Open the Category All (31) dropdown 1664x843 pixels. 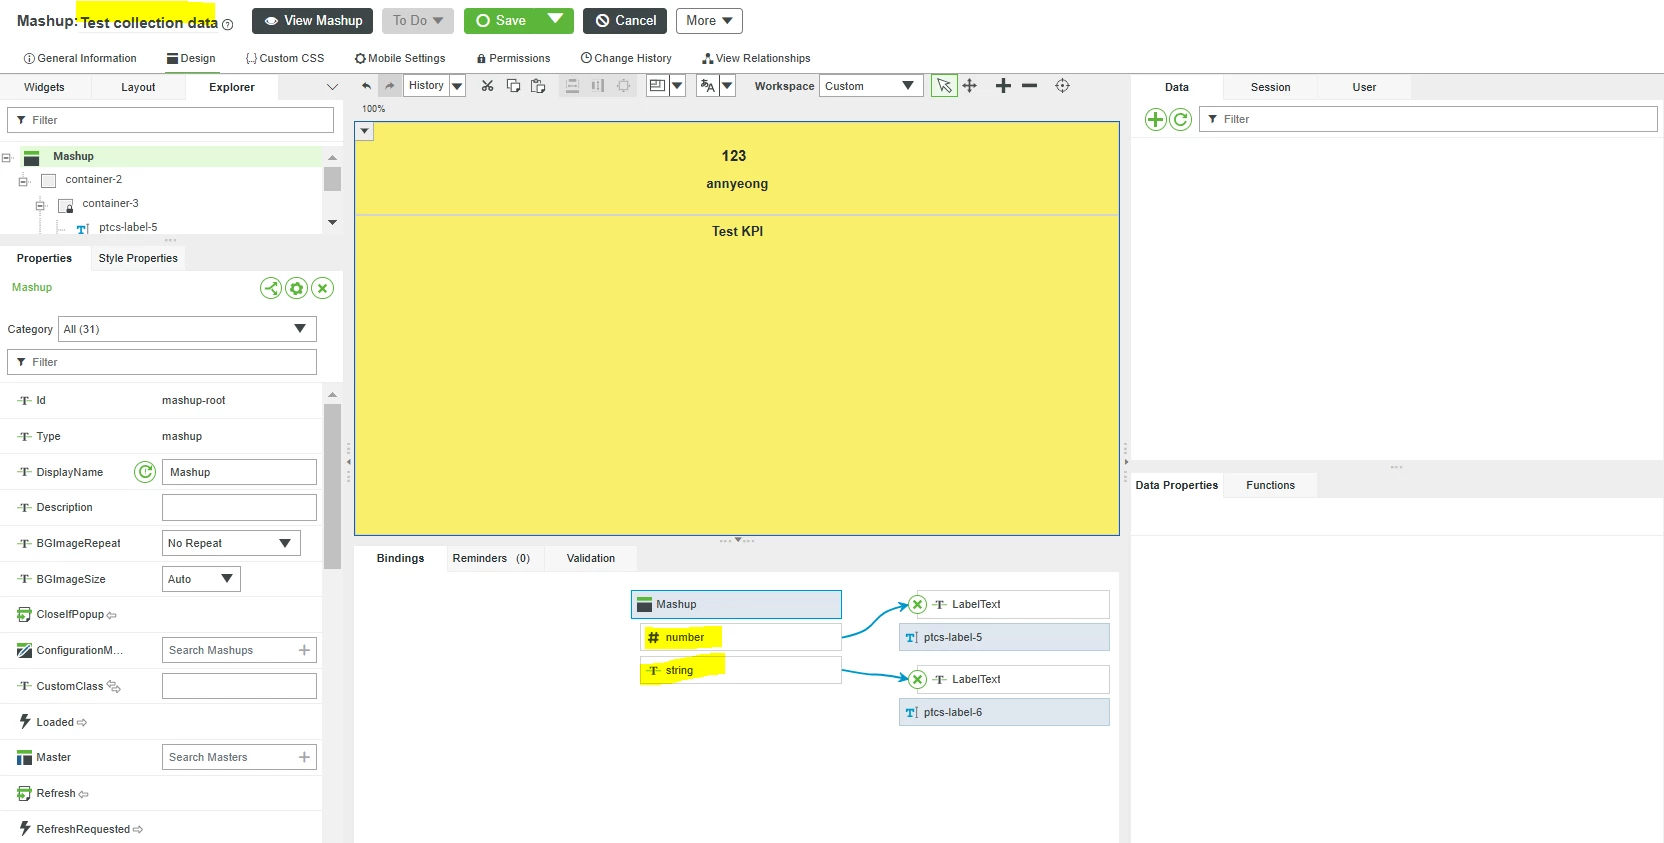tap(187, 329)
